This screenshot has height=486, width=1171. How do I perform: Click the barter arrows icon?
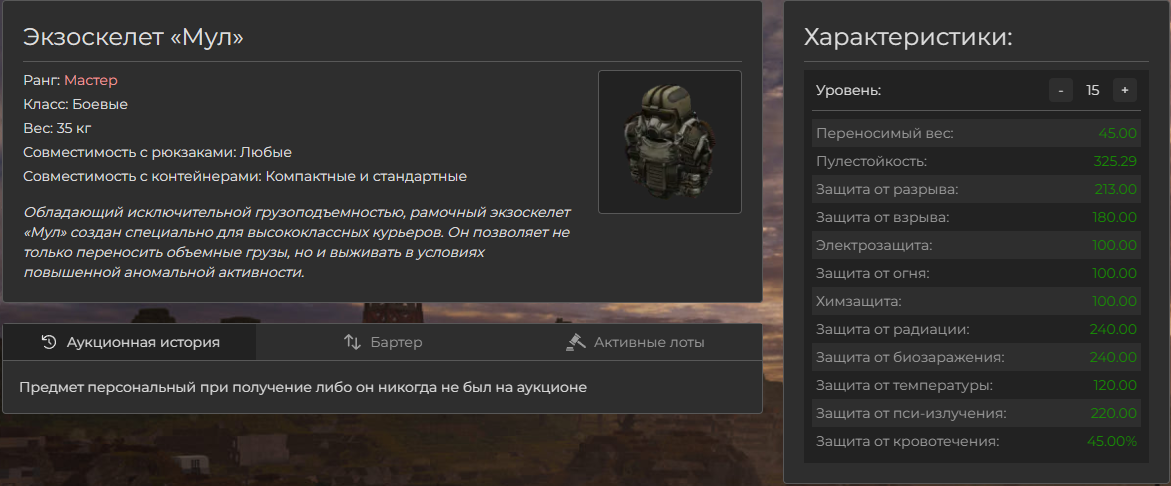coord(352,343)
